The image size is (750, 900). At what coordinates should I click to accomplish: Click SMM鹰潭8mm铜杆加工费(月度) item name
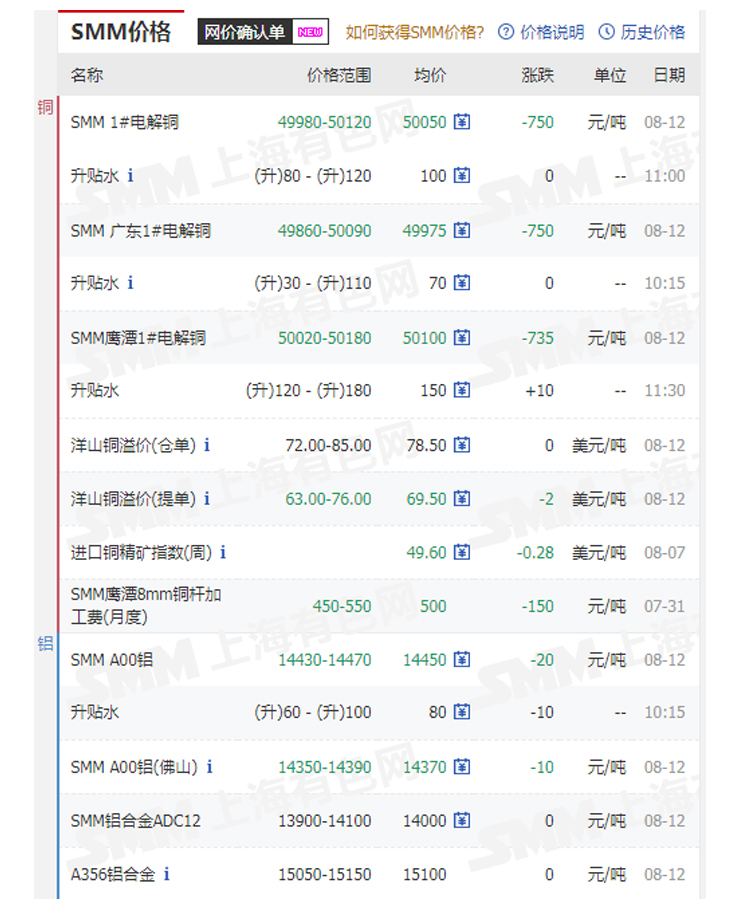coord(146,606)
